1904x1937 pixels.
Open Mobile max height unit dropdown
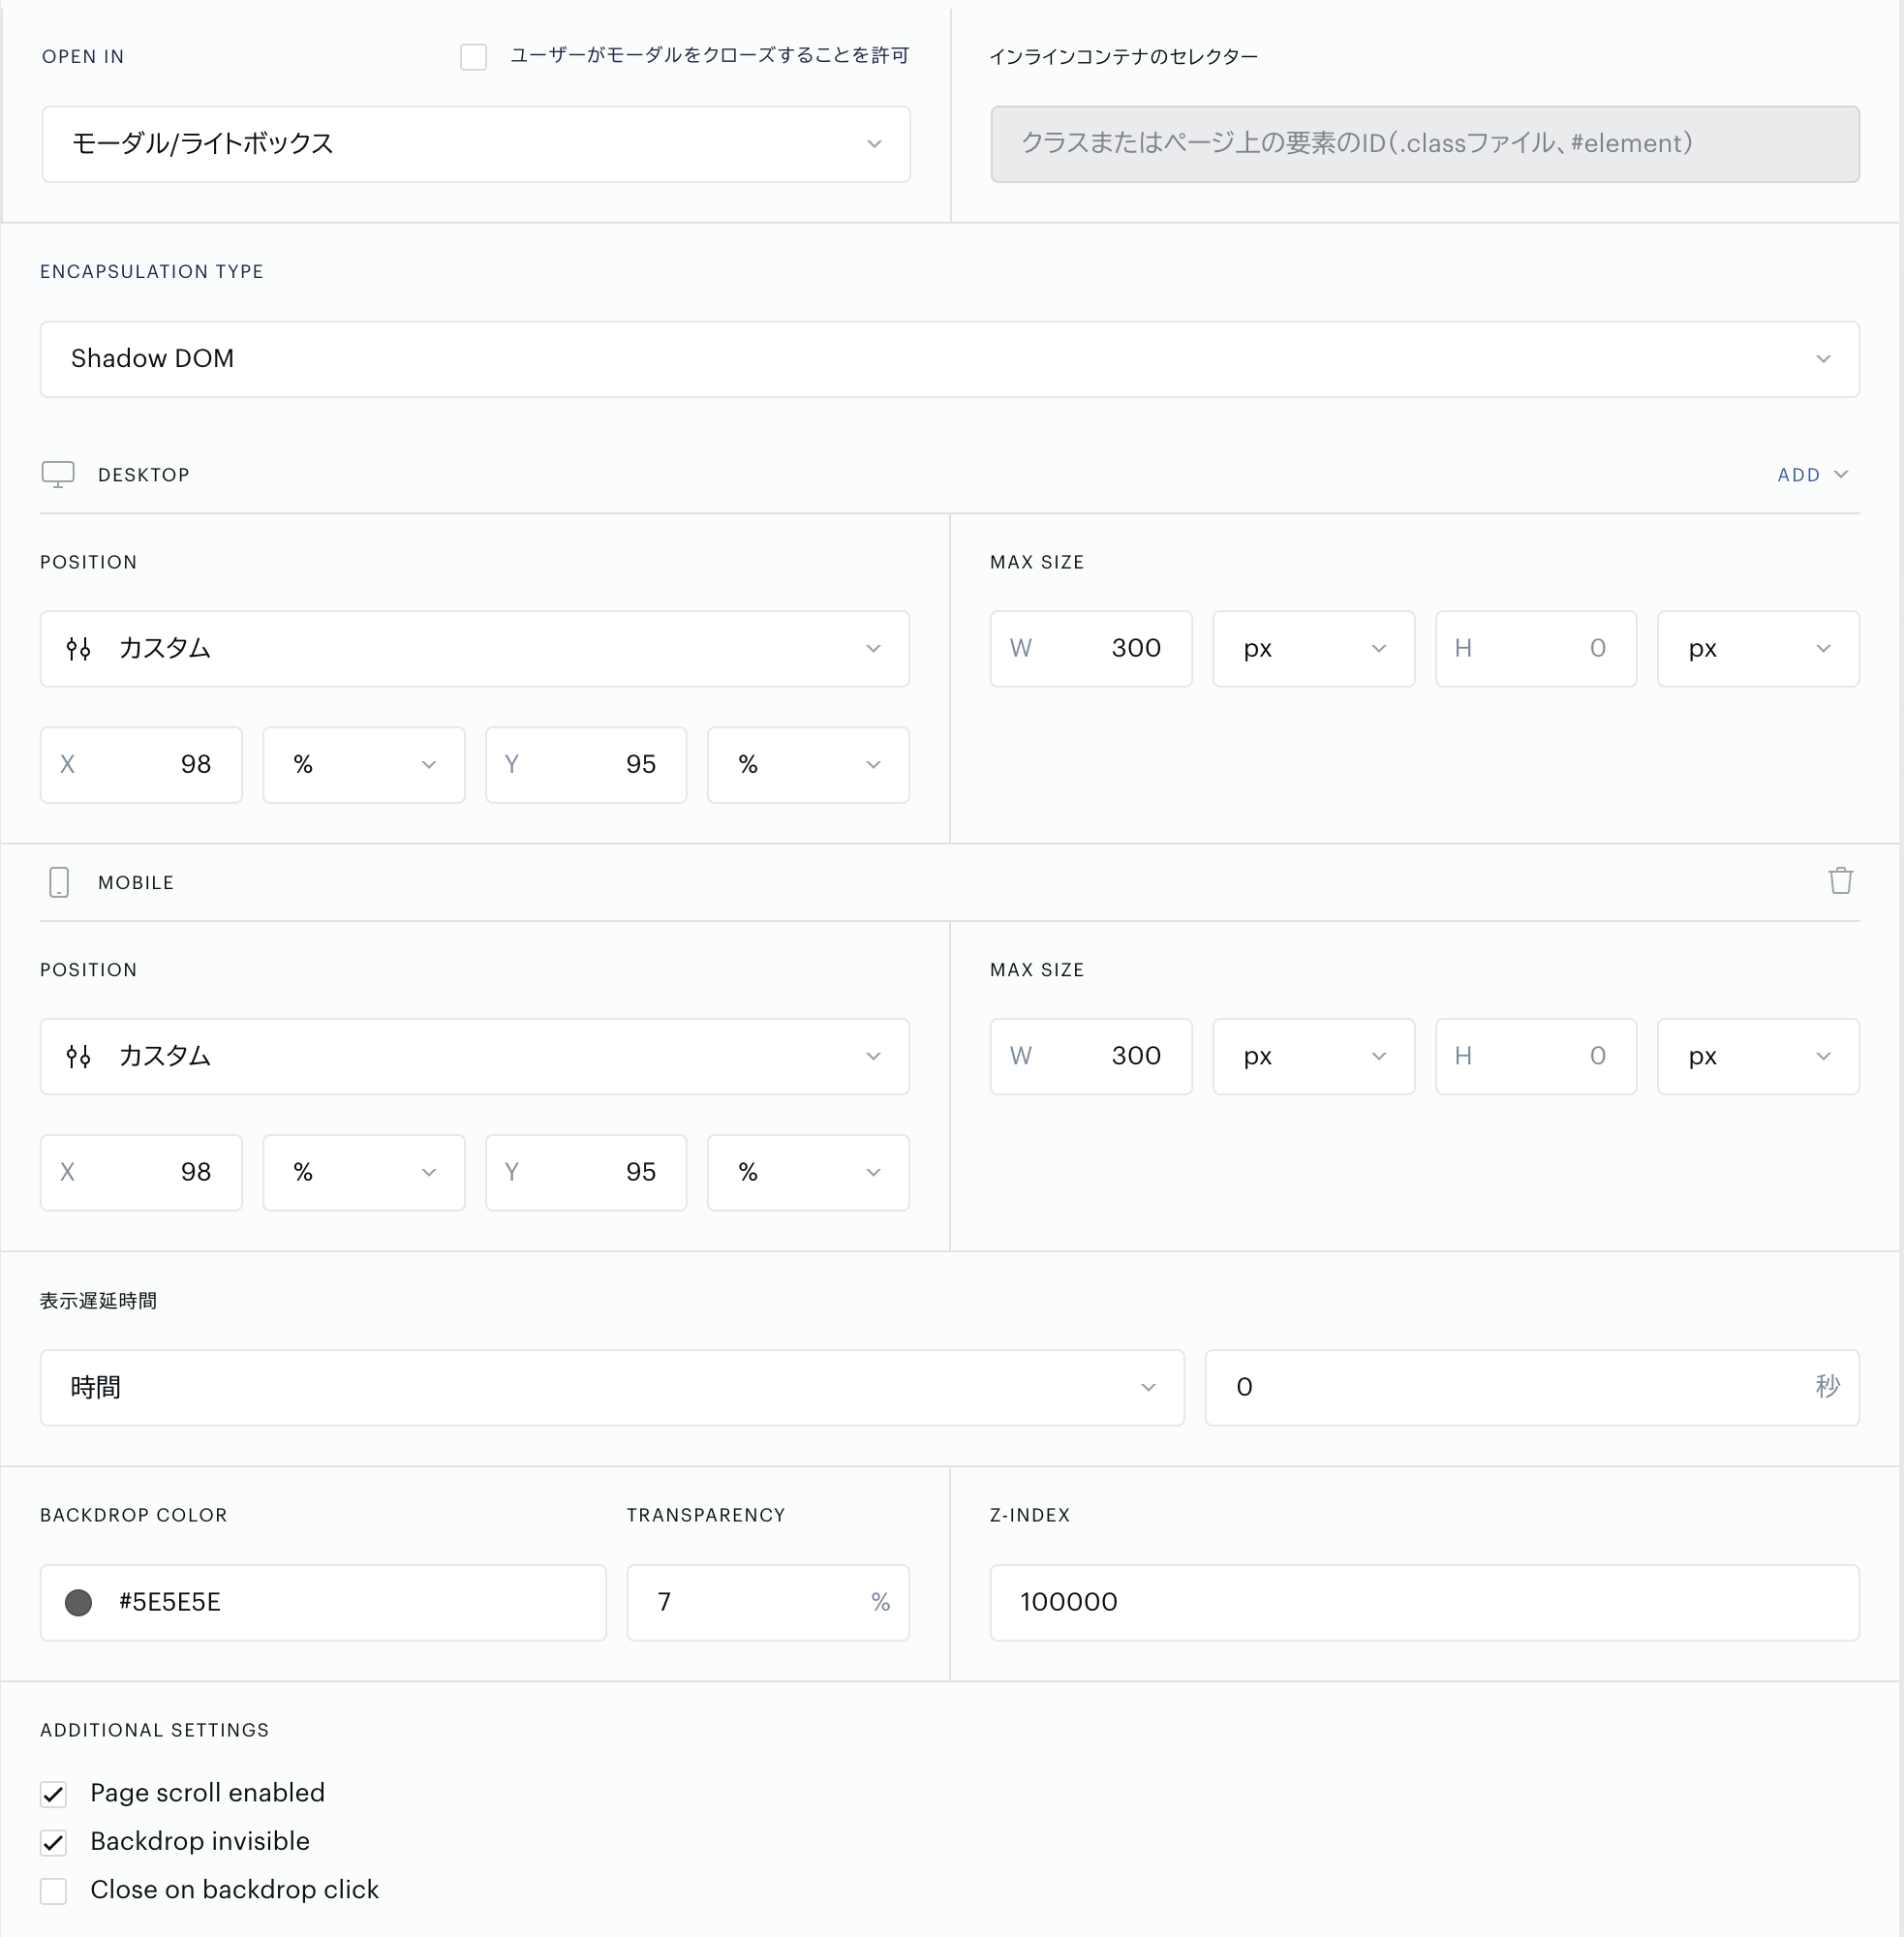[1757, 1056]
